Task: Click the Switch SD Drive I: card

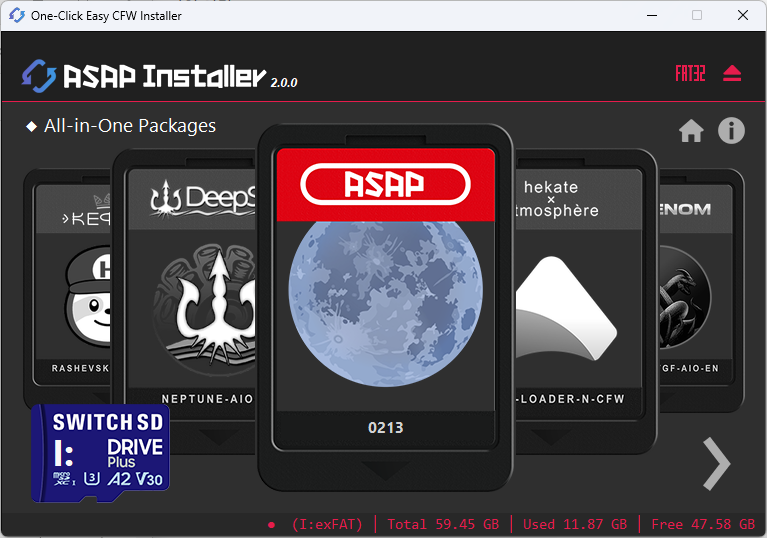Action: 100,453
